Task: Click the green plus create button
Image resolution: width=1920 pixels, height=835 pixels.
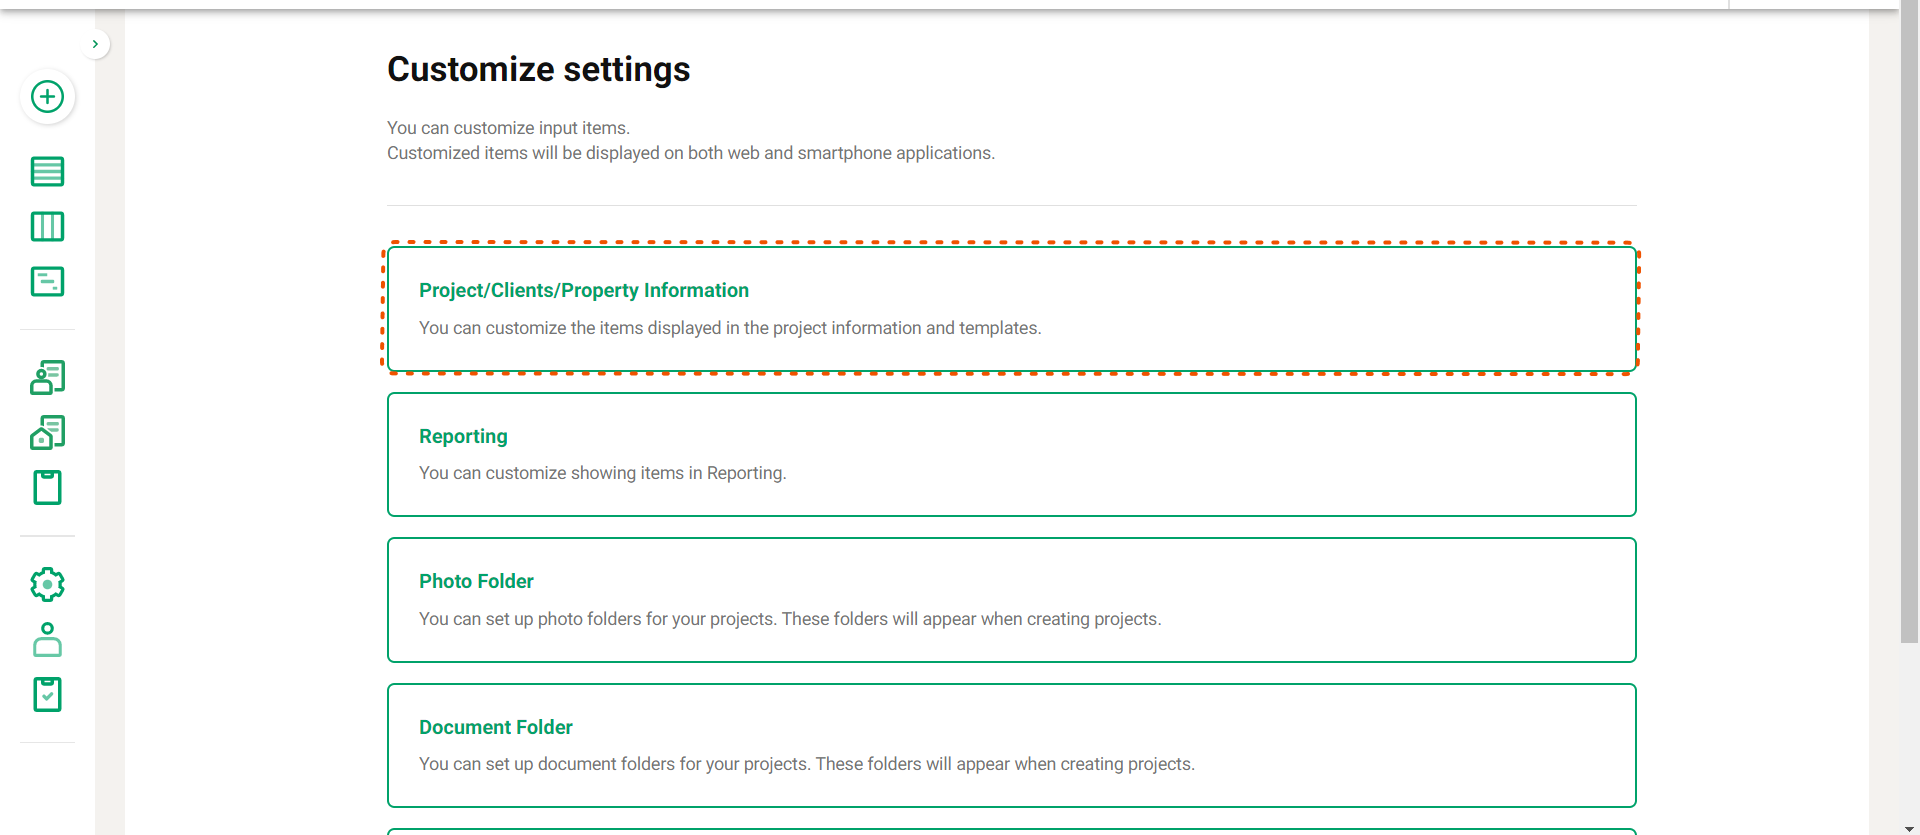Action: [47, 97]
